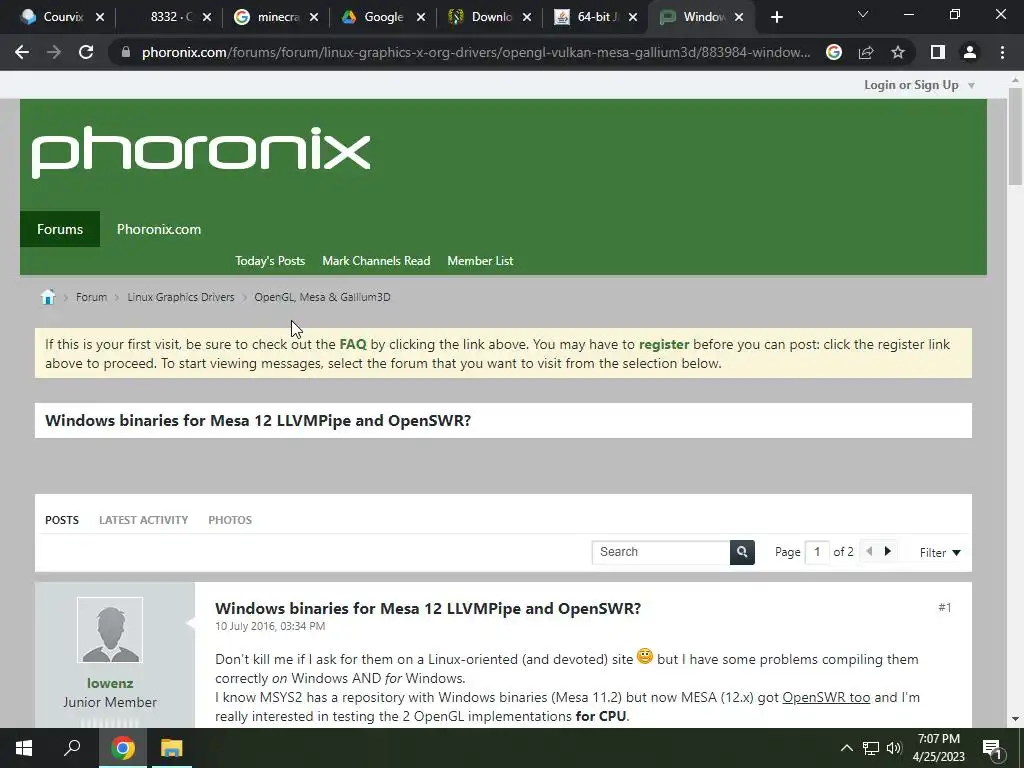Select the PHOTOS tab
This screenshot has height=768, width=1024.
230,520
